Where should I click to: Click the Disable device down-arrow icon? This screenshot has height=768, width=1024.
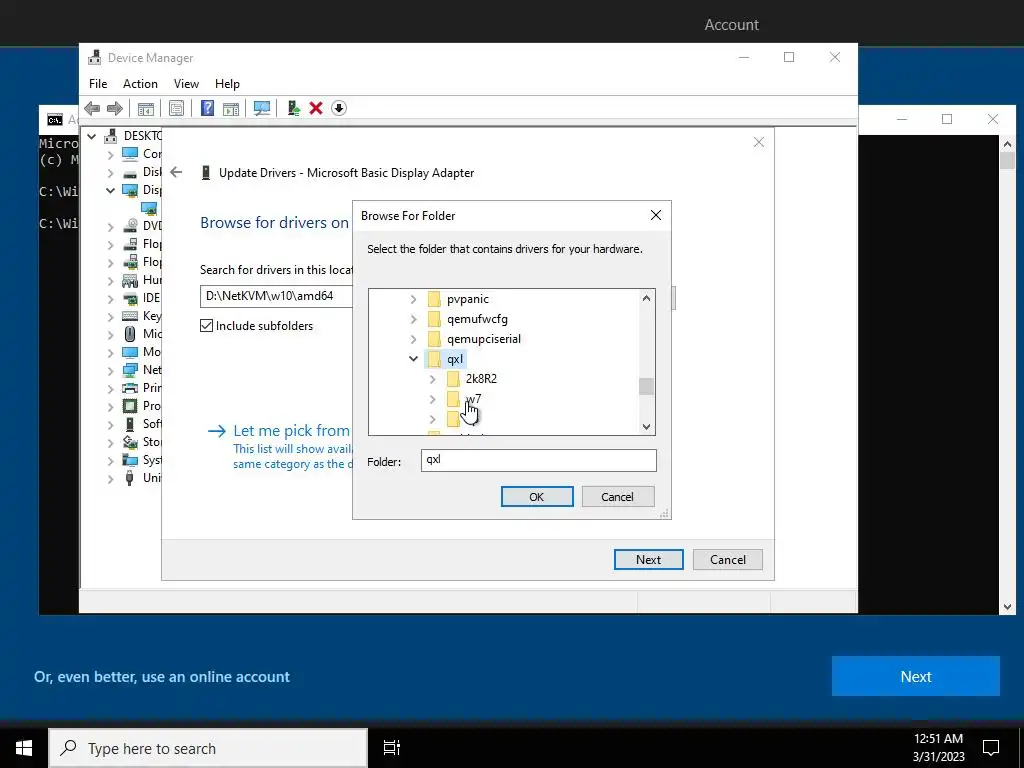[x=338, y=108]
